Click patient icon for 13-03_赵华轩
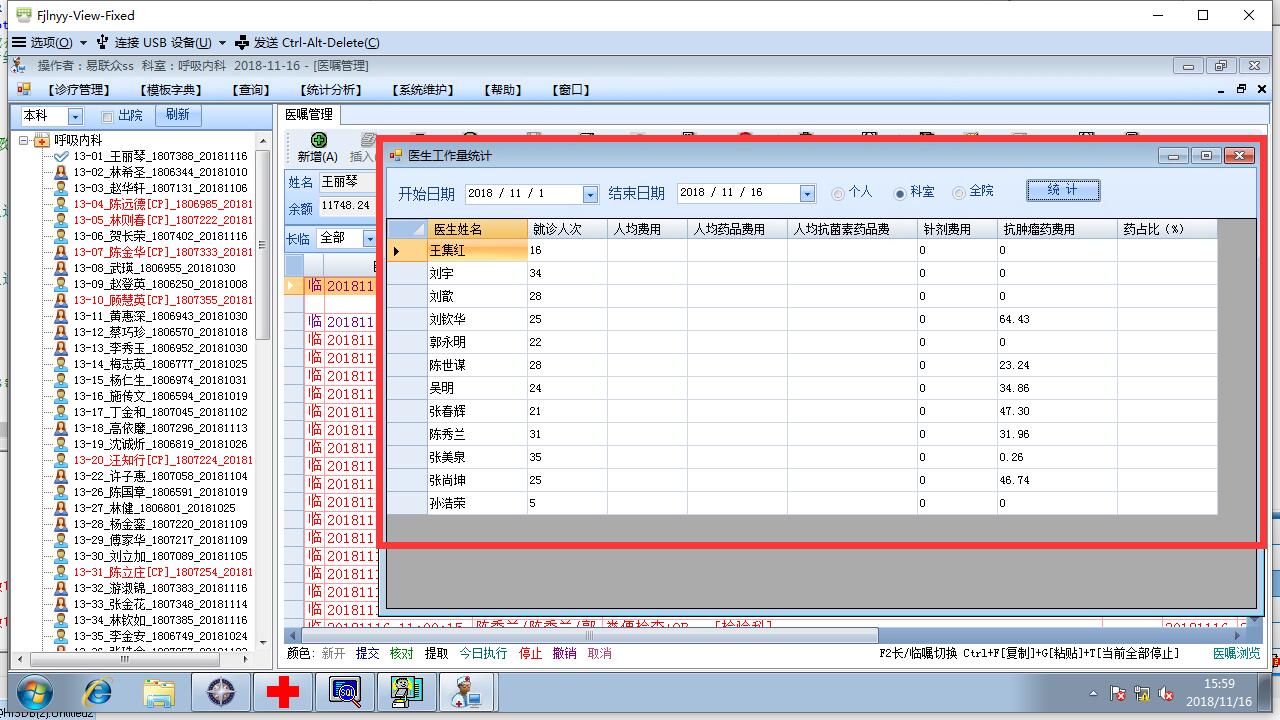Image resolution: width=1280 pixels, height=720 pixels. [61, 188]
